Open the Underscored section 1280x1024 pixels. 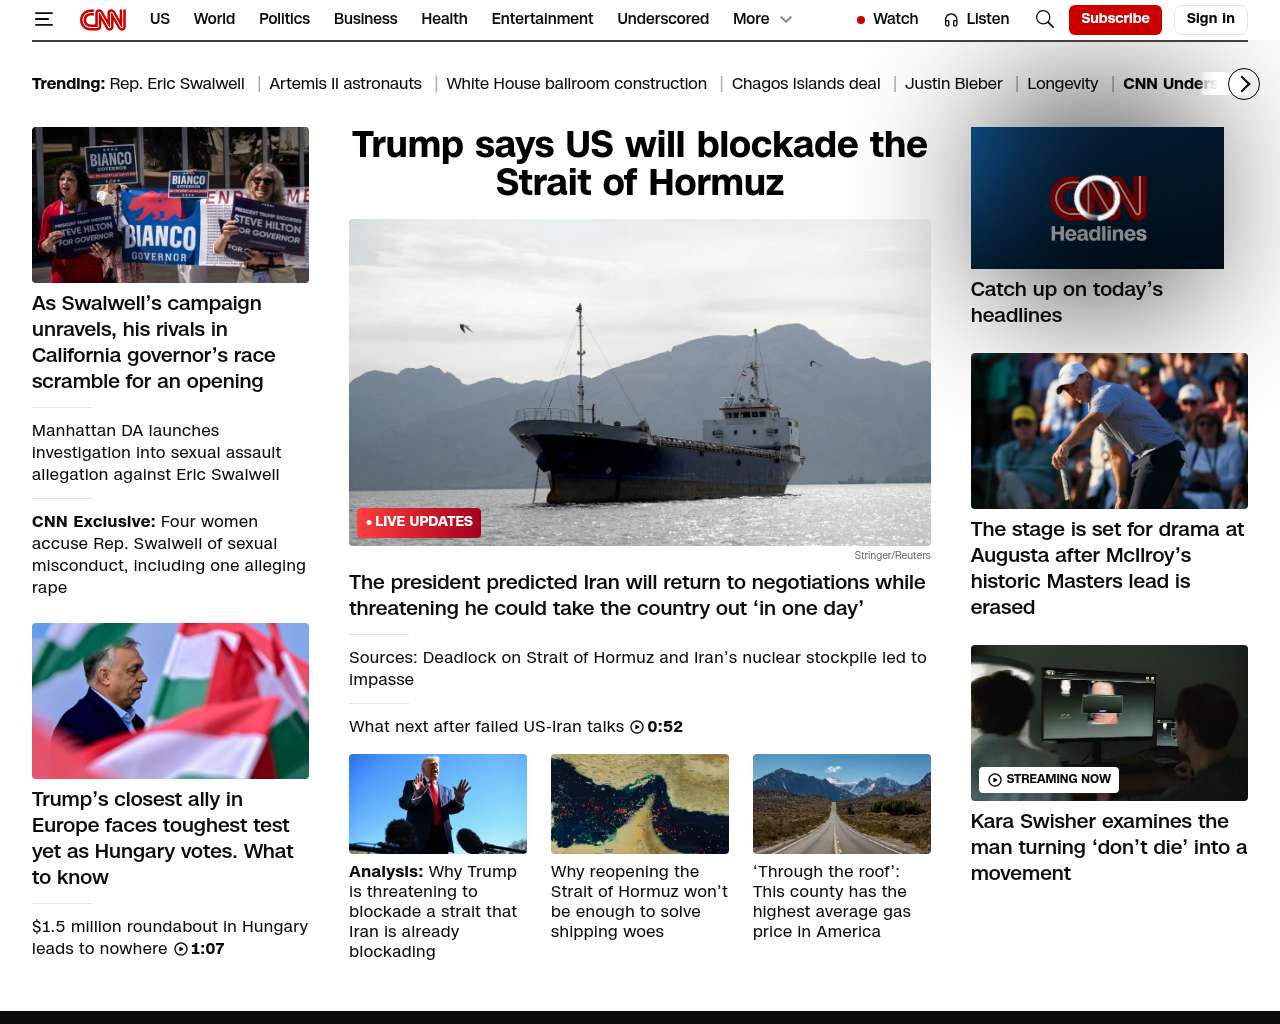pos(663,19)
